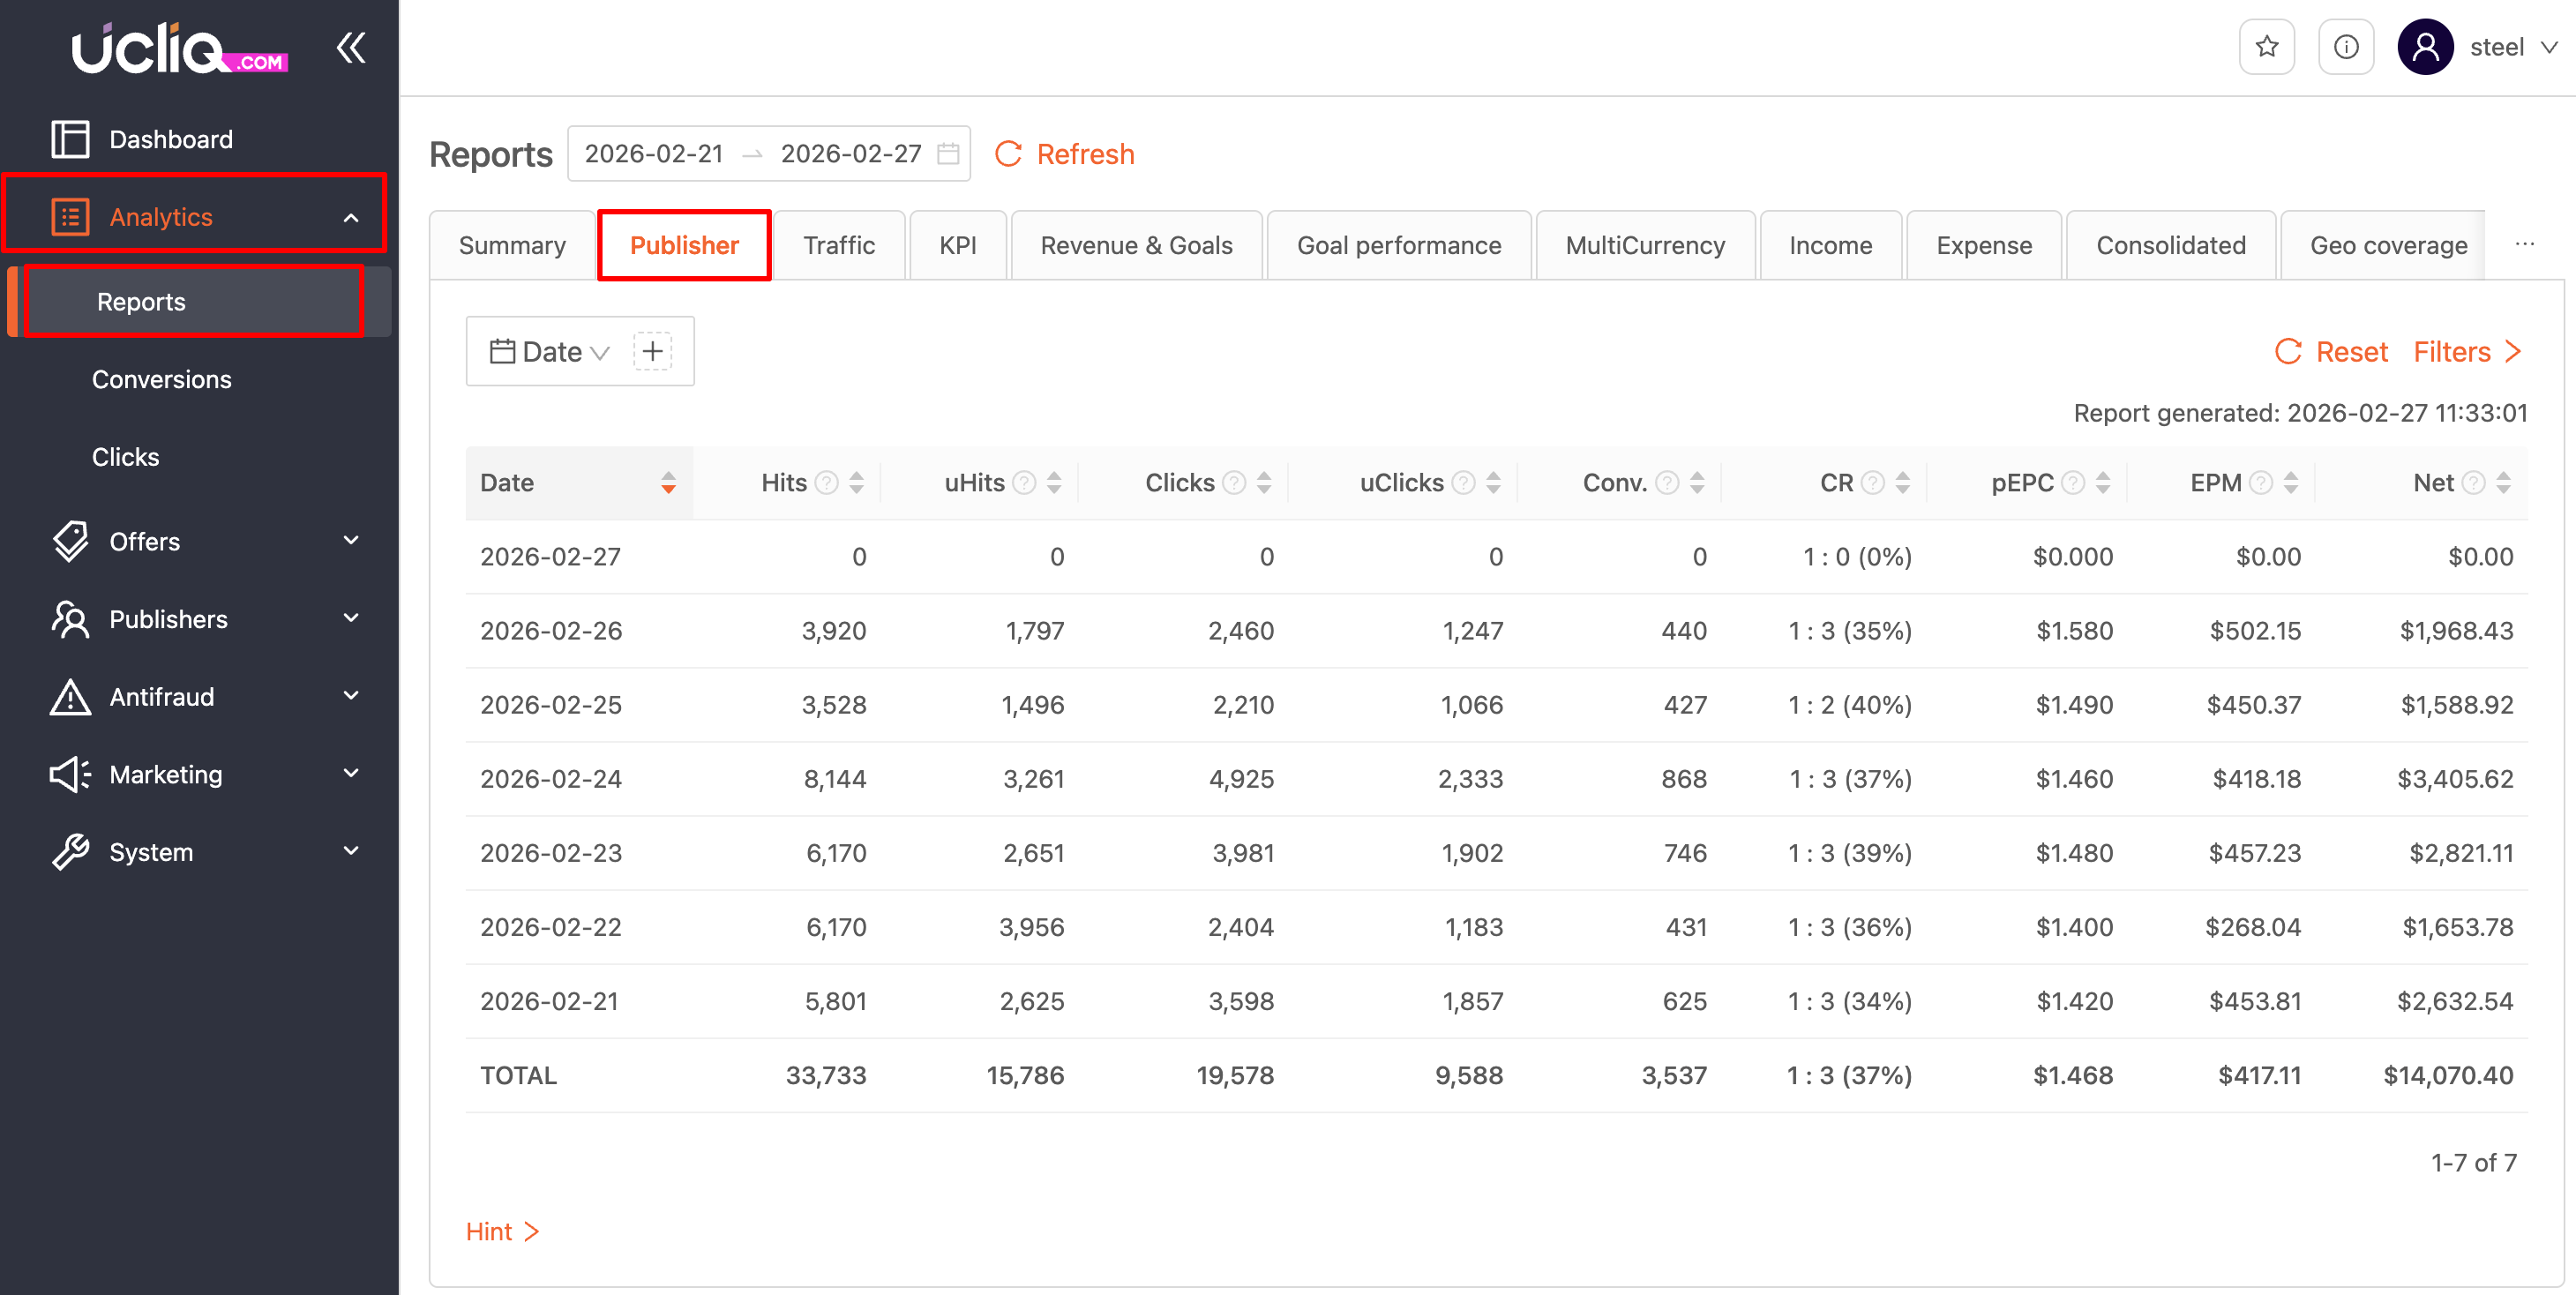Click calendar icon in date range field
Screen dimensions: 2576x1295
coord(947,154)
